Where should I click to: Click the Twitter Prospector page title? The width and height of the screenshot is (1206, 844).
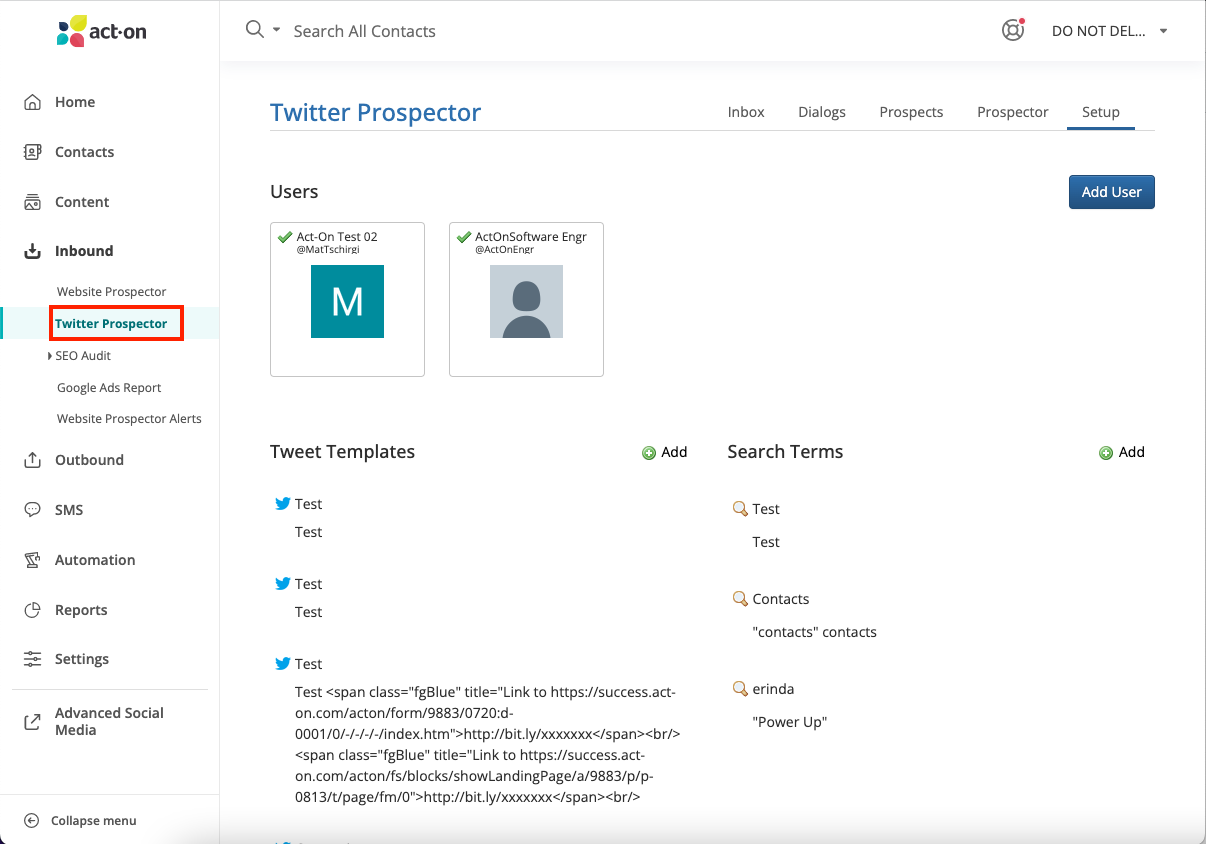tap(375, 113)
